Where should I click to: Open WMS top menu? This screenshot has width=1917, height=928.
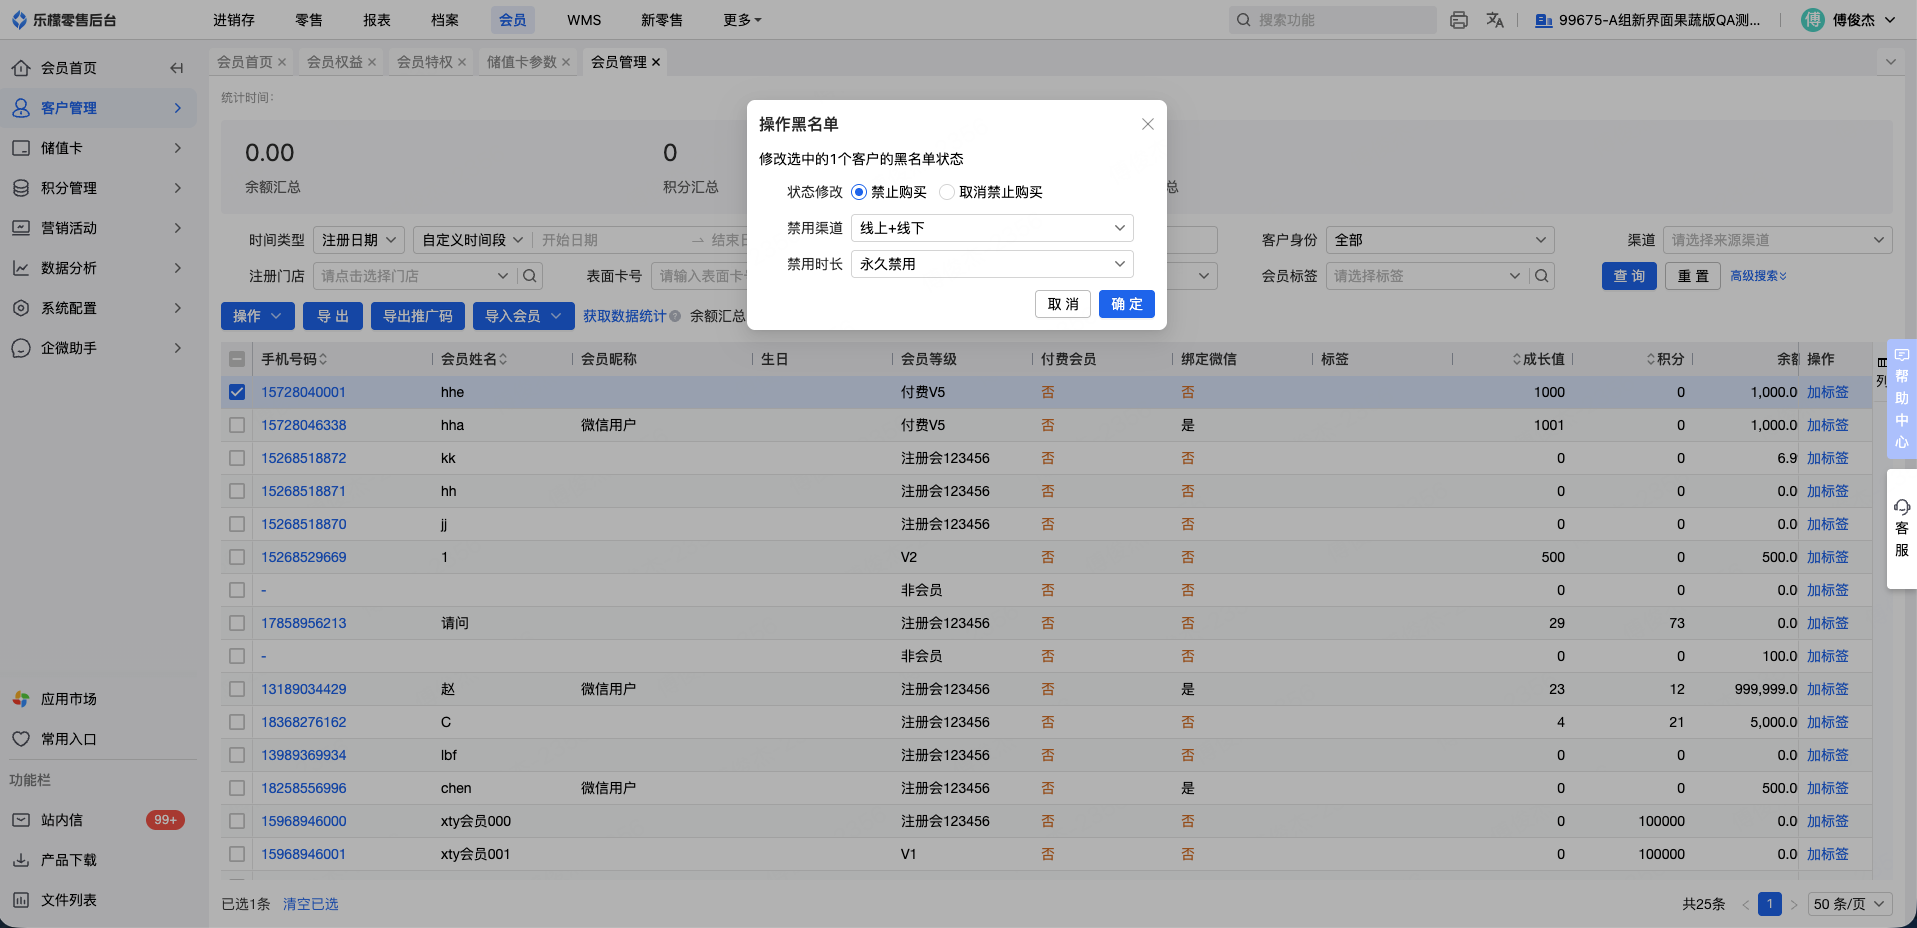point(584,20)
